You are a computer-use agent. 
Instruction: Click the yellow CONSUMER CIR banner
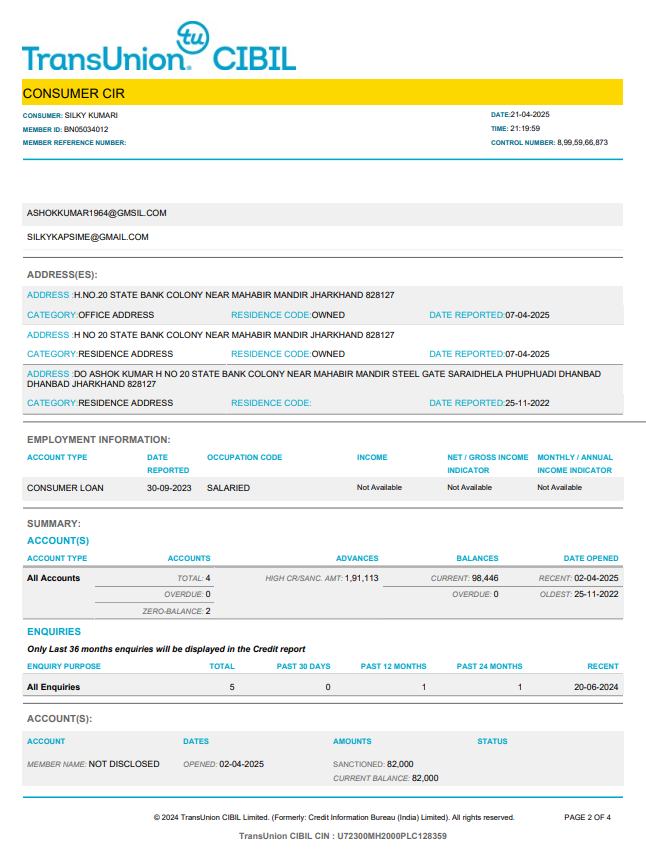[322, 93]
